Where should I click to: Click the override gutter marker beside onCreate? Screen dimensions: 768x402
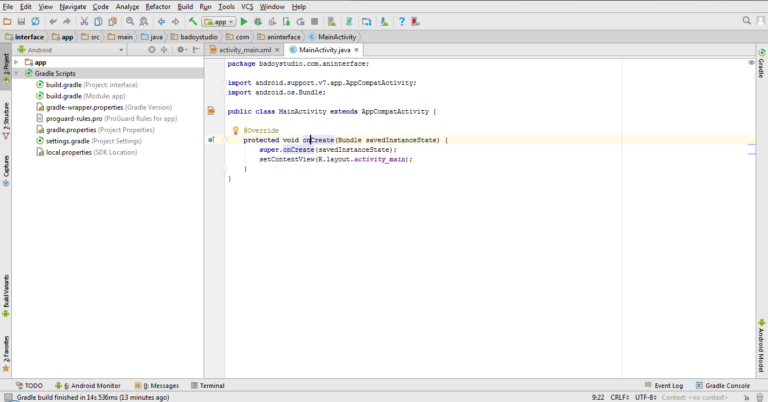(211, 140)
